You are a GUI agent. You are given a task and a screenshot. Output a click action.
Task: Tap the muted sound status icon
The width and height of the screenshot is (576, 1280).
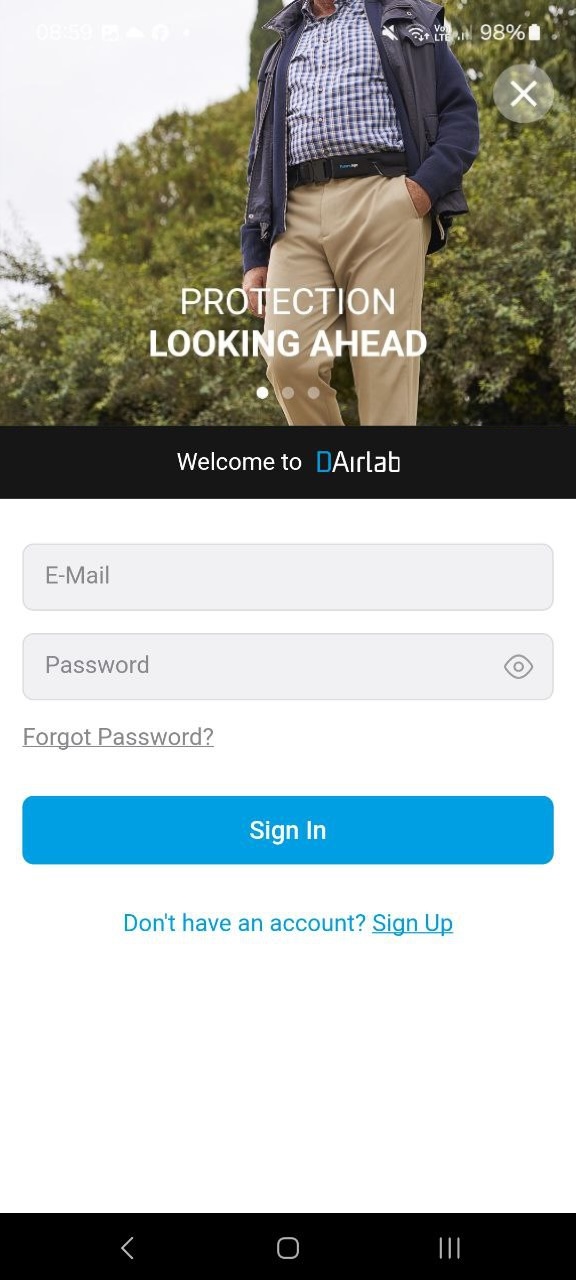389,32
